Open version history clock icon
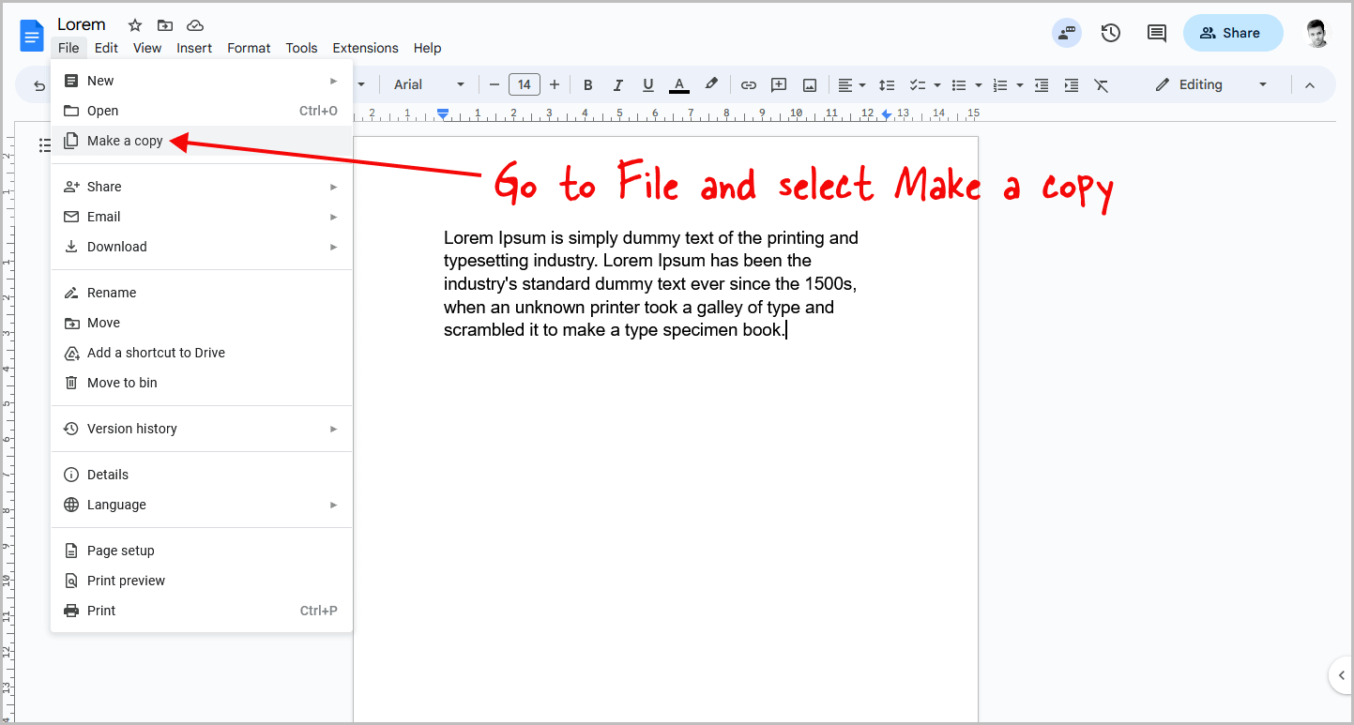The height and width of the screenshot is (725, 1354). (x=1111, y=33)
